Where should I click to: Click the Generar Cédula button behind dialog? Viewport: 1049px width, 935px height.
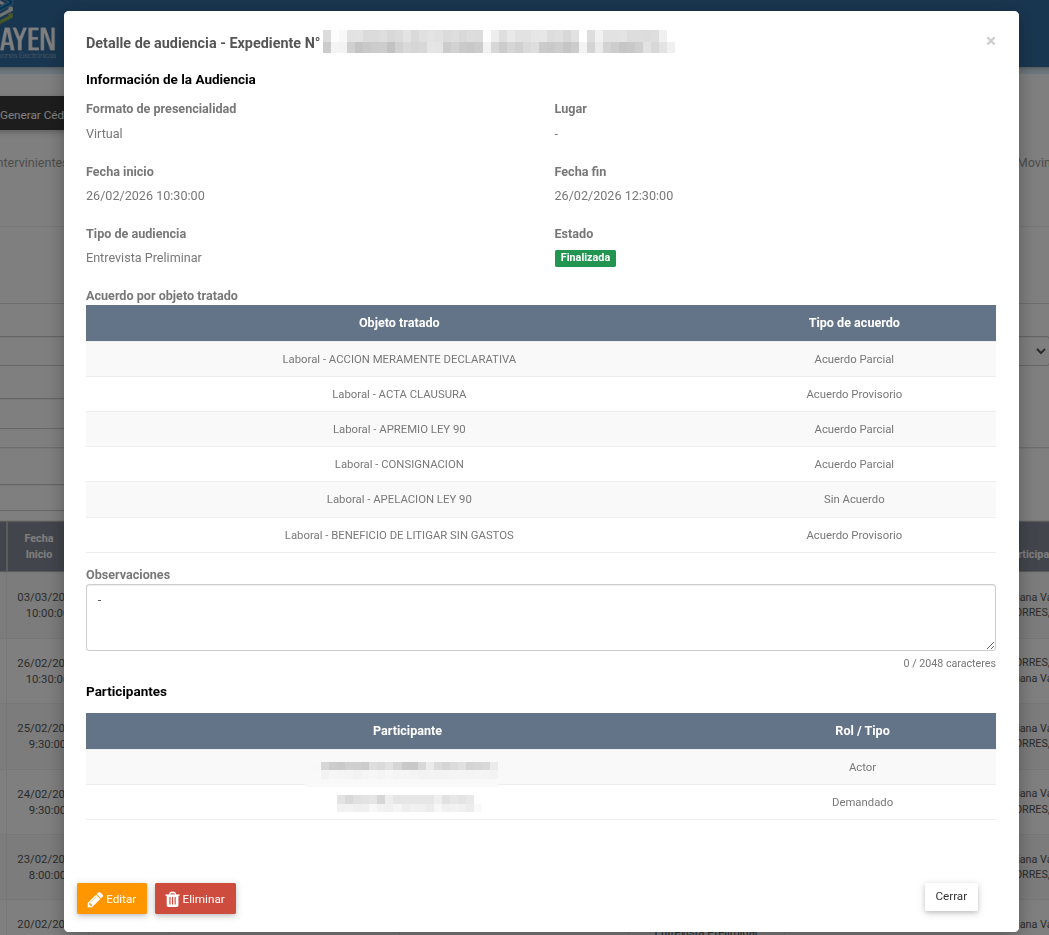tap(32, 116)
